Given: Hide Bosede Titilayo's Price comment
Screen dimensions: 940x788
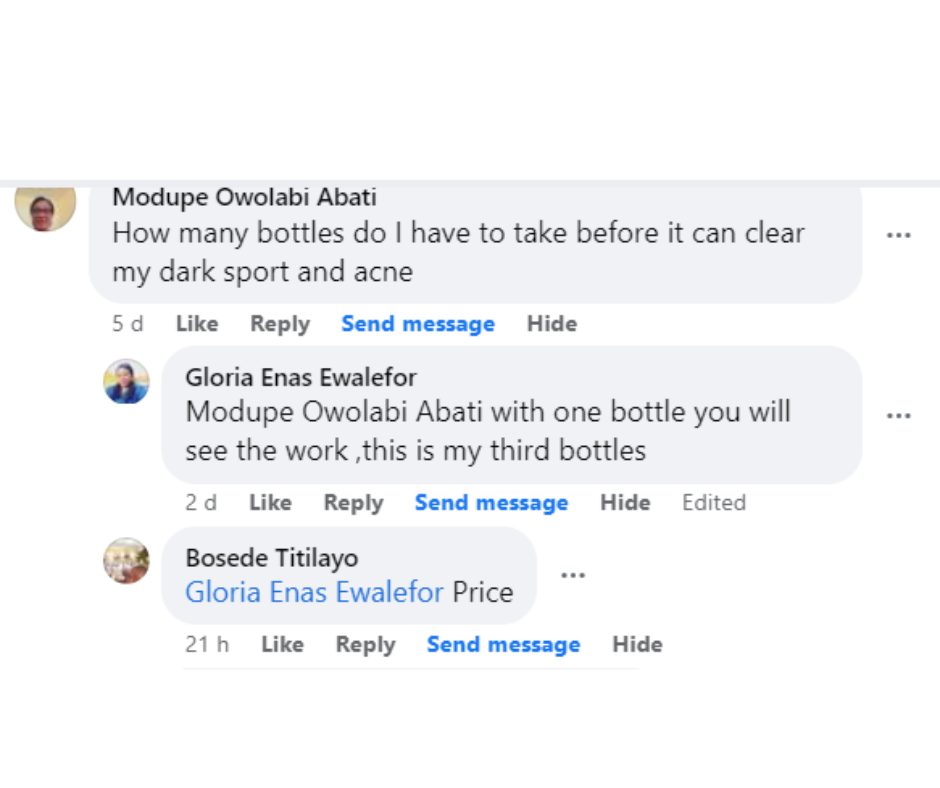Looking at the screenshot, I should point(637,645).
